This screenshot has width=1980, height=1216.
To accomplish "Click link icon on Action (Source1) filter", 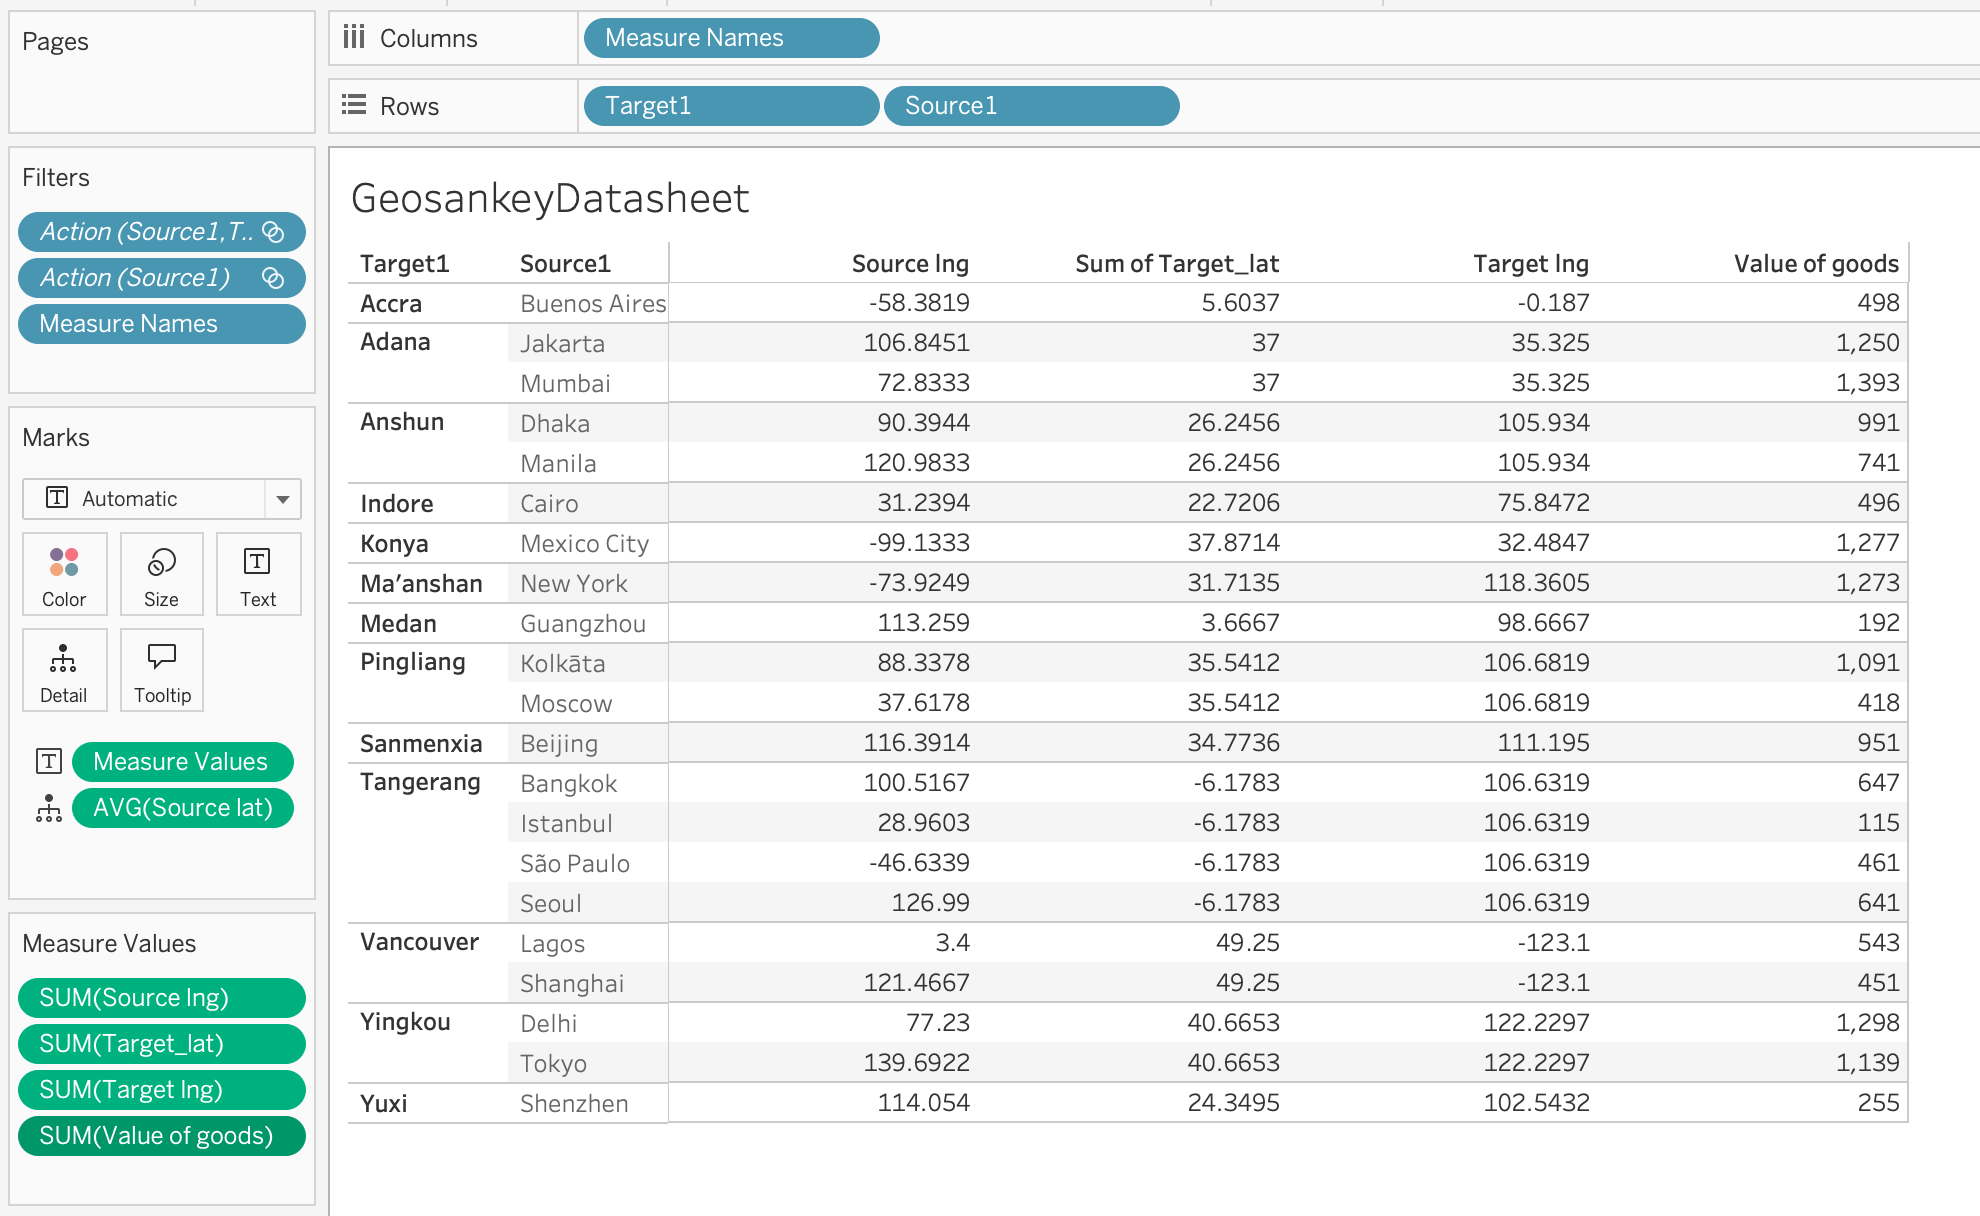I will [x=273, y=278].
